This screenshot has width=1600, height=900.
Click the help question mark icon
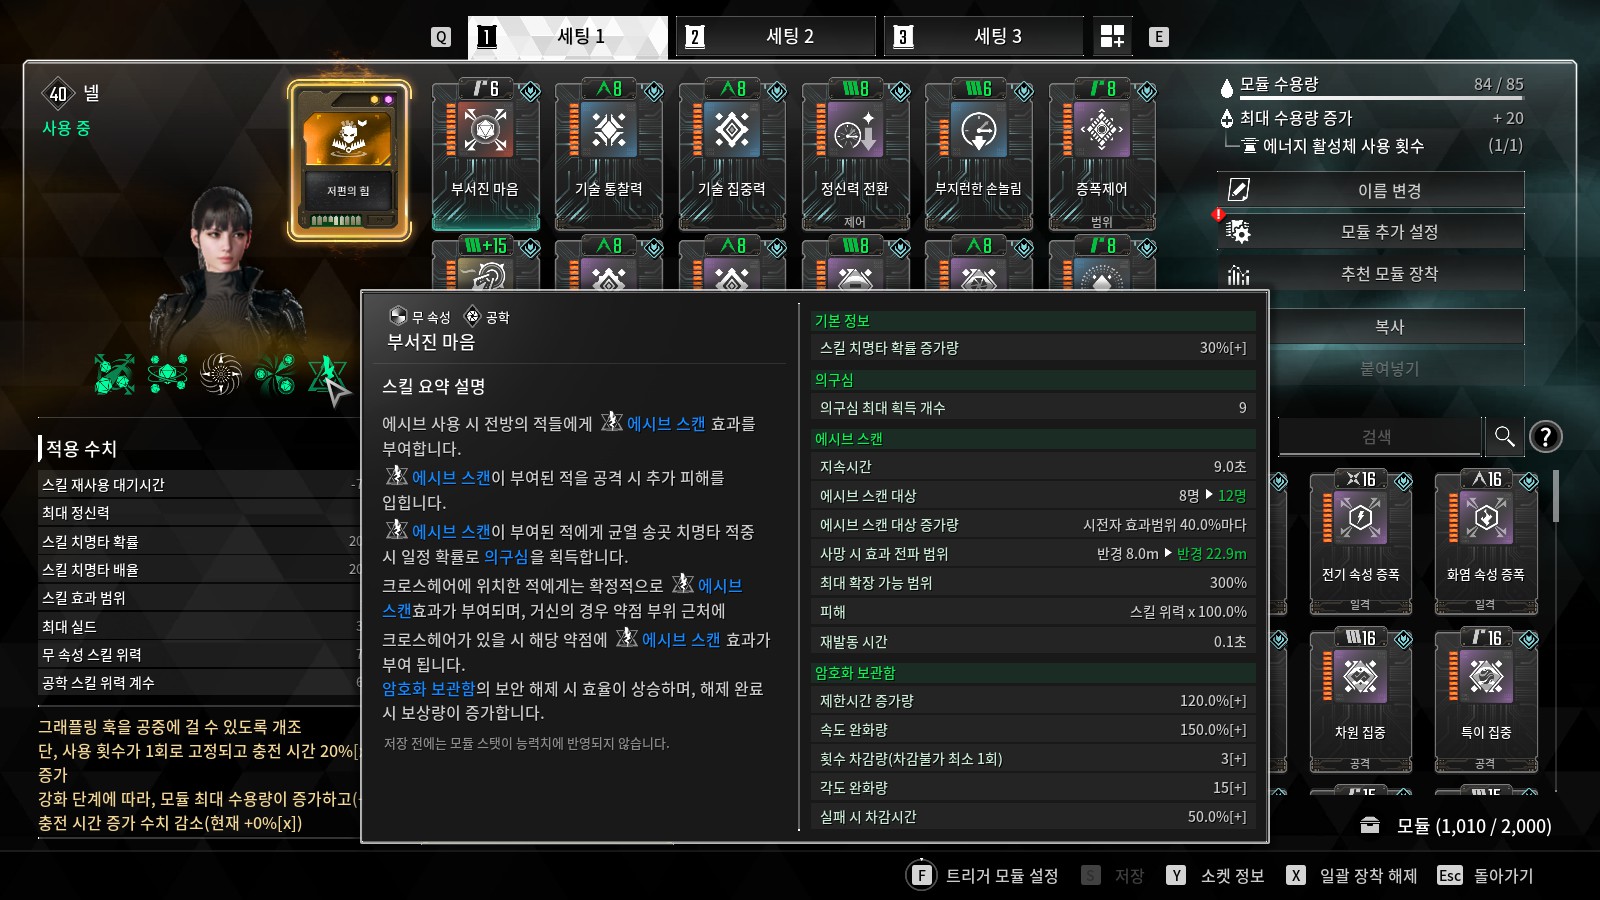click(1546, 437)
